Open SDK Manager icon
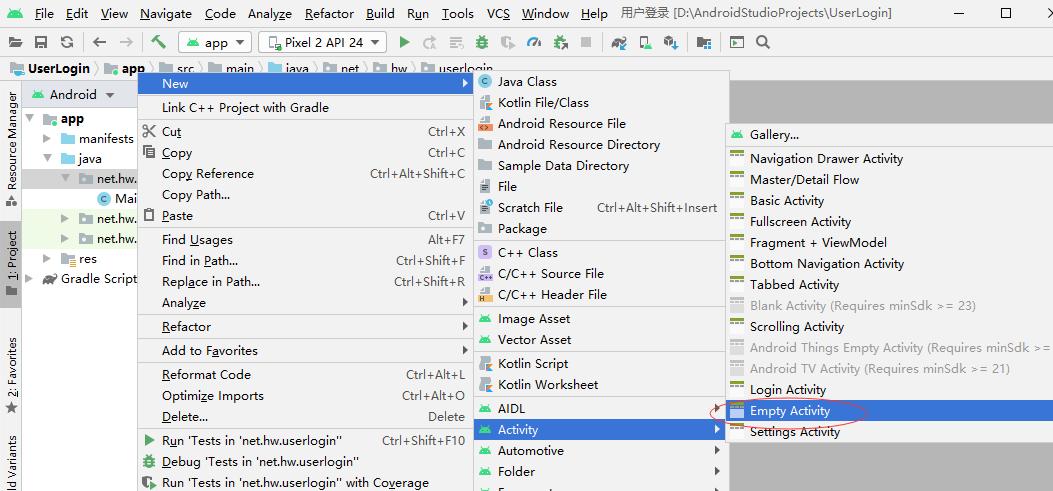This screenshot has height=491, width=1053. pos(670,42)
